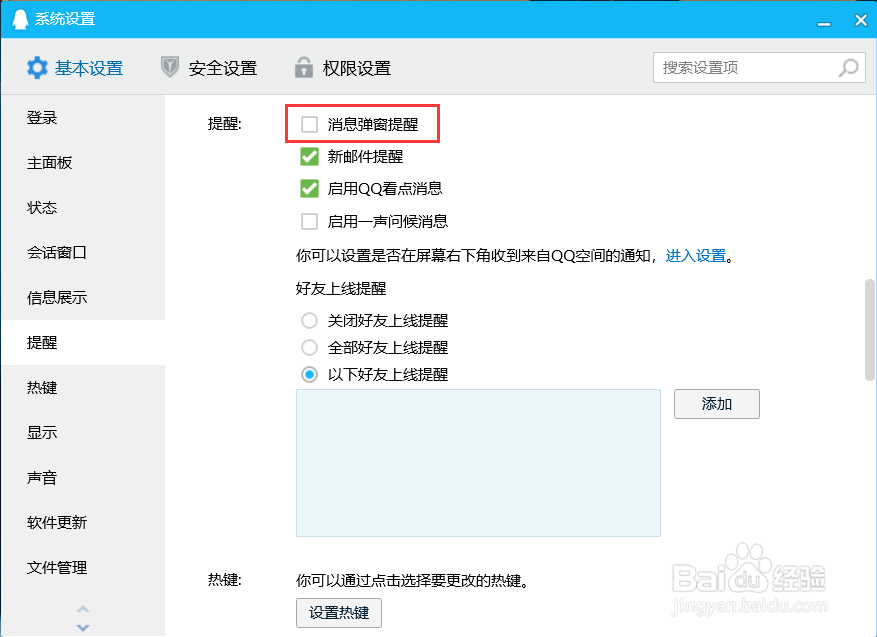Click the blue gear icon for 基本设置
Viewport: 877px width, 637px height.
click(37, 68)
